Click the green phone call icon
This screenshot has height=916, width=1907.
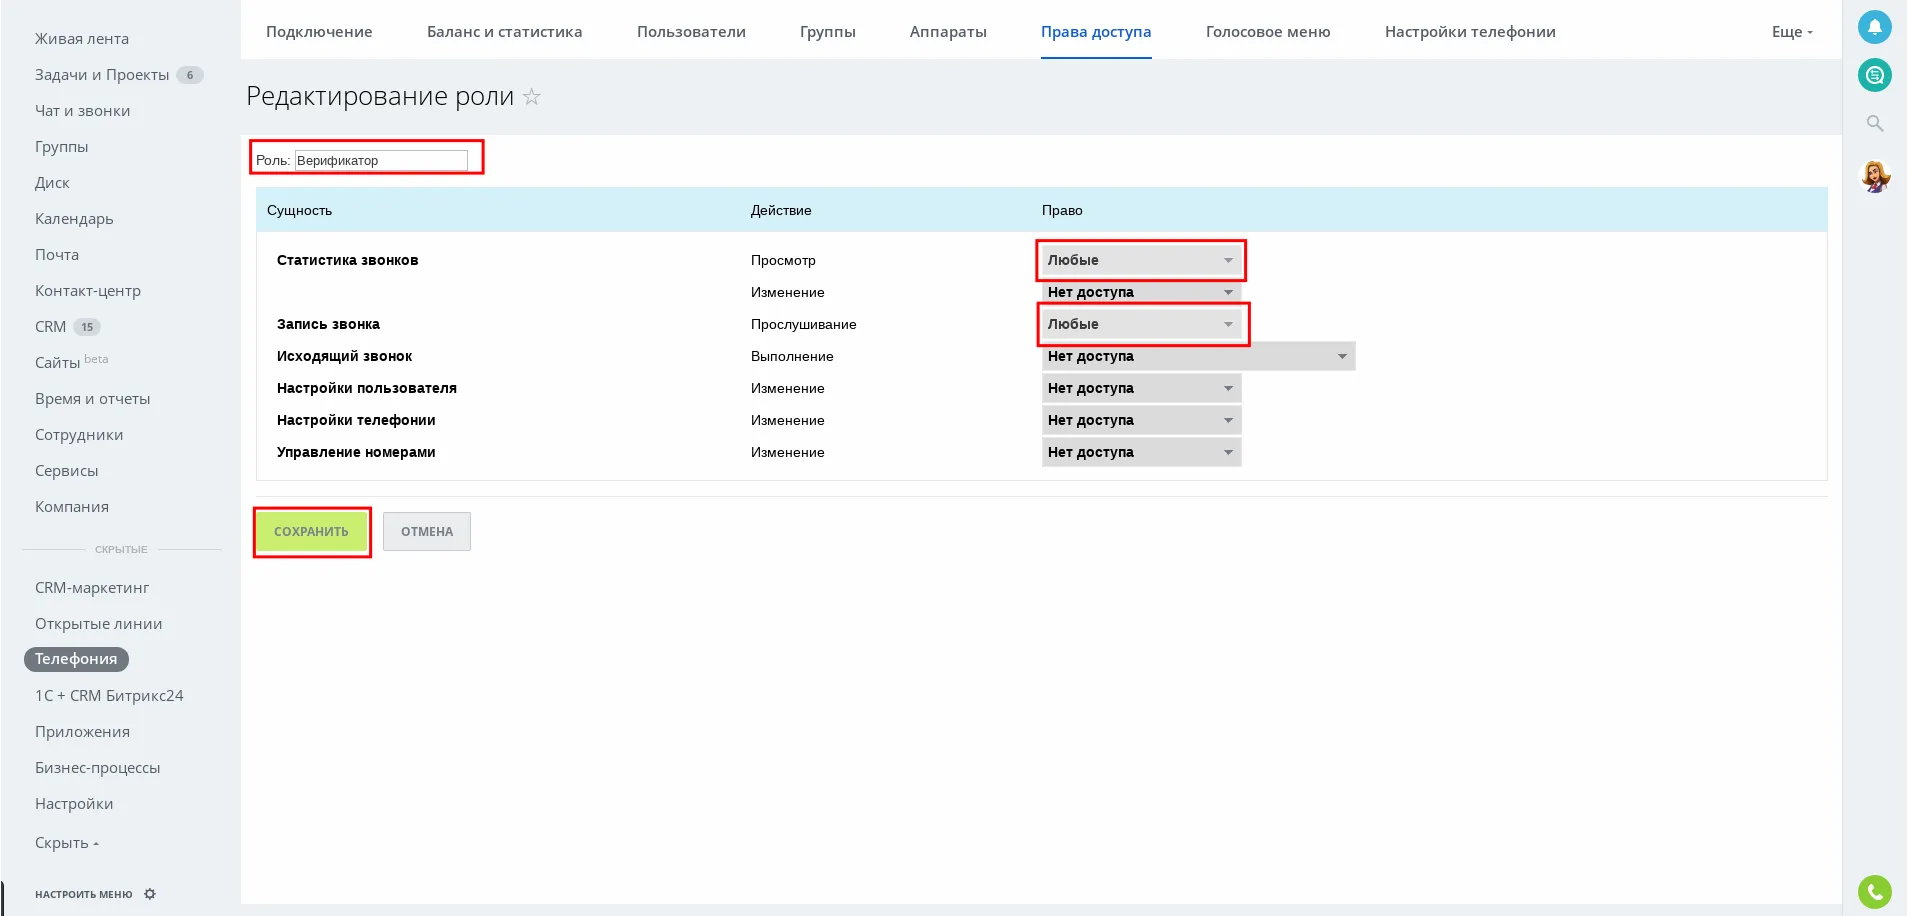point(1874,891)
